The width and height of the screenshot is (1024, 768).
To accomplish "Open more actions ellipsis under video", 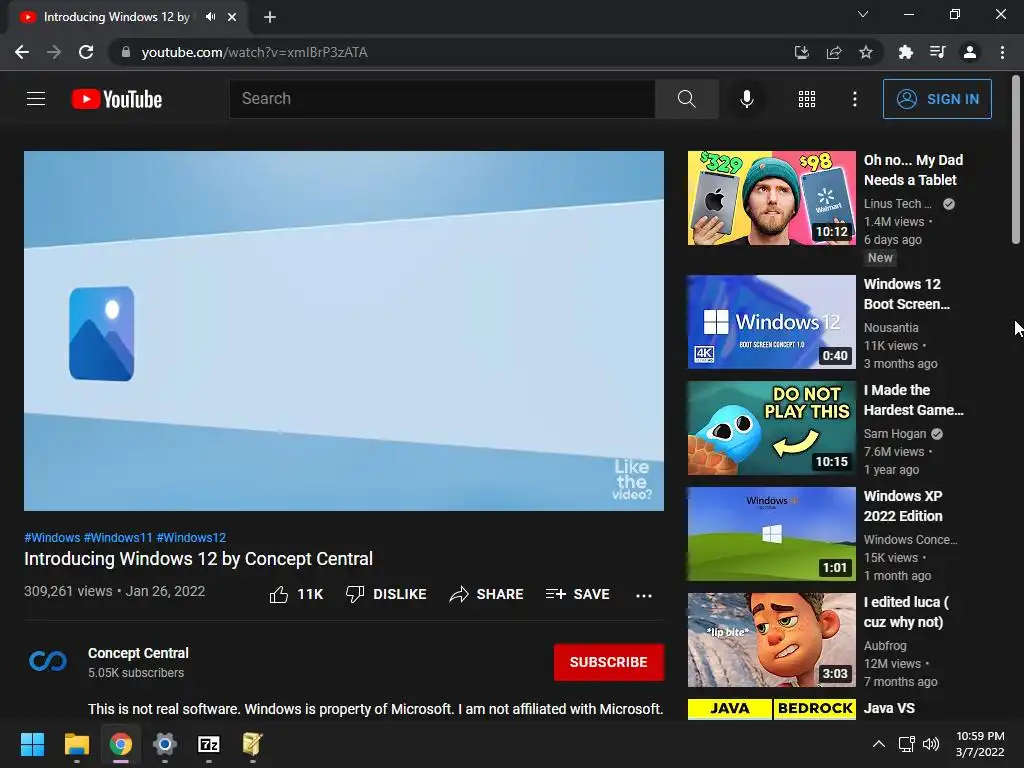I will pos(644,595).
